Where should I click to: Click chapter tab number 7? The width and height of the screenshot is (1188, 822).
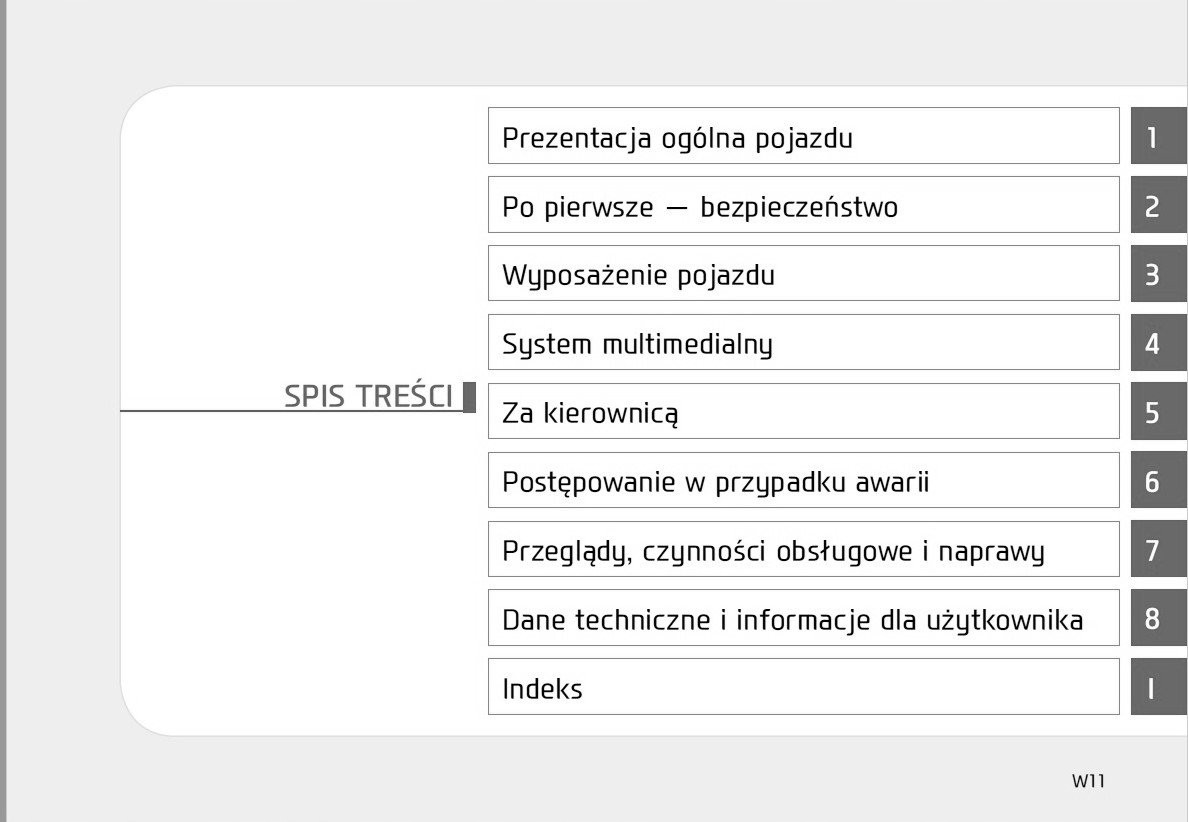click(1157, 550)
